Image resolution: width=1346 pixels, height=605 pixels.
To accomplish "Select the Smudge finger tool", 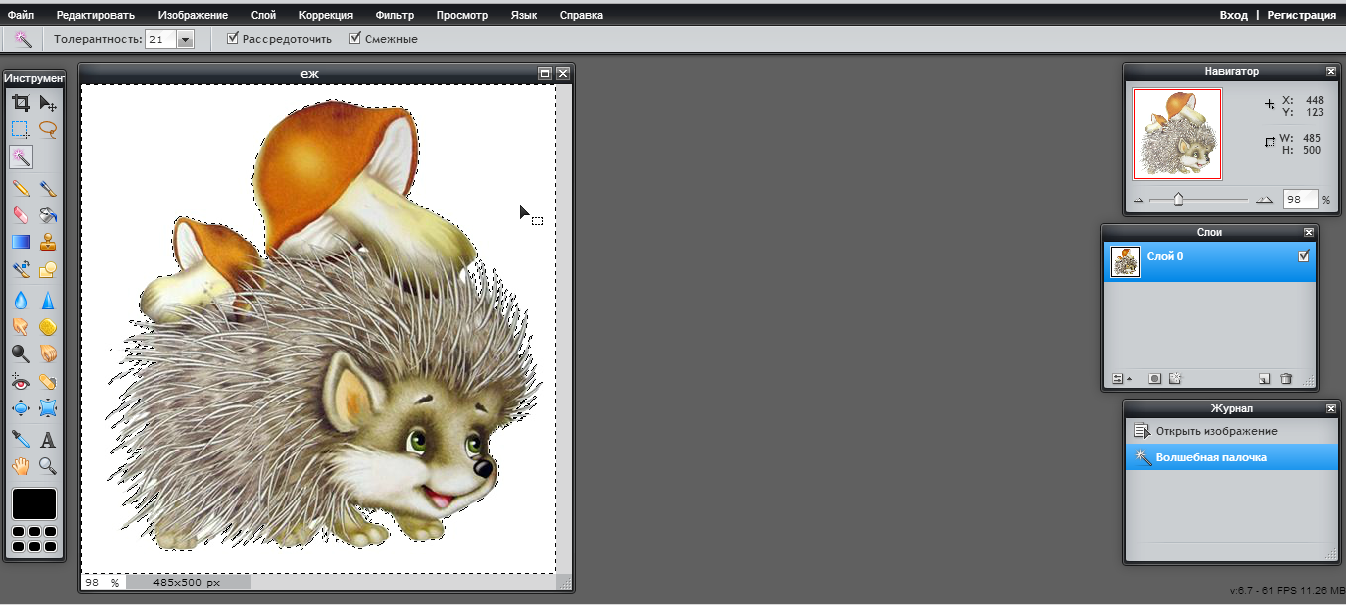I will tap(20, 326).
